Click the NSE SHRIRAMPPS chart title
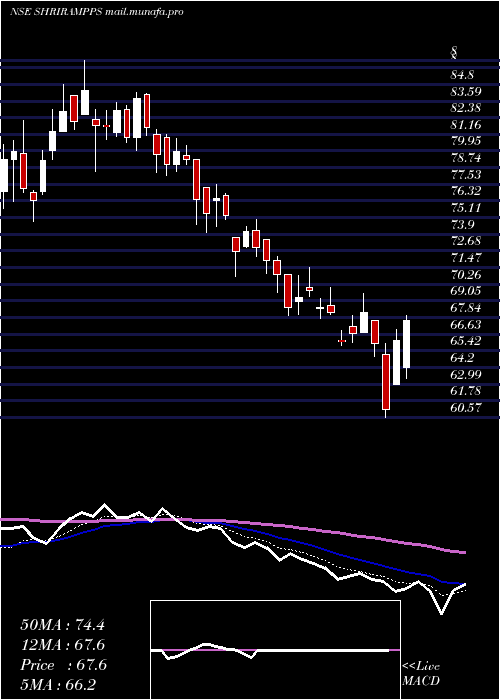This screenshot has width=500, height=700. 96,12
